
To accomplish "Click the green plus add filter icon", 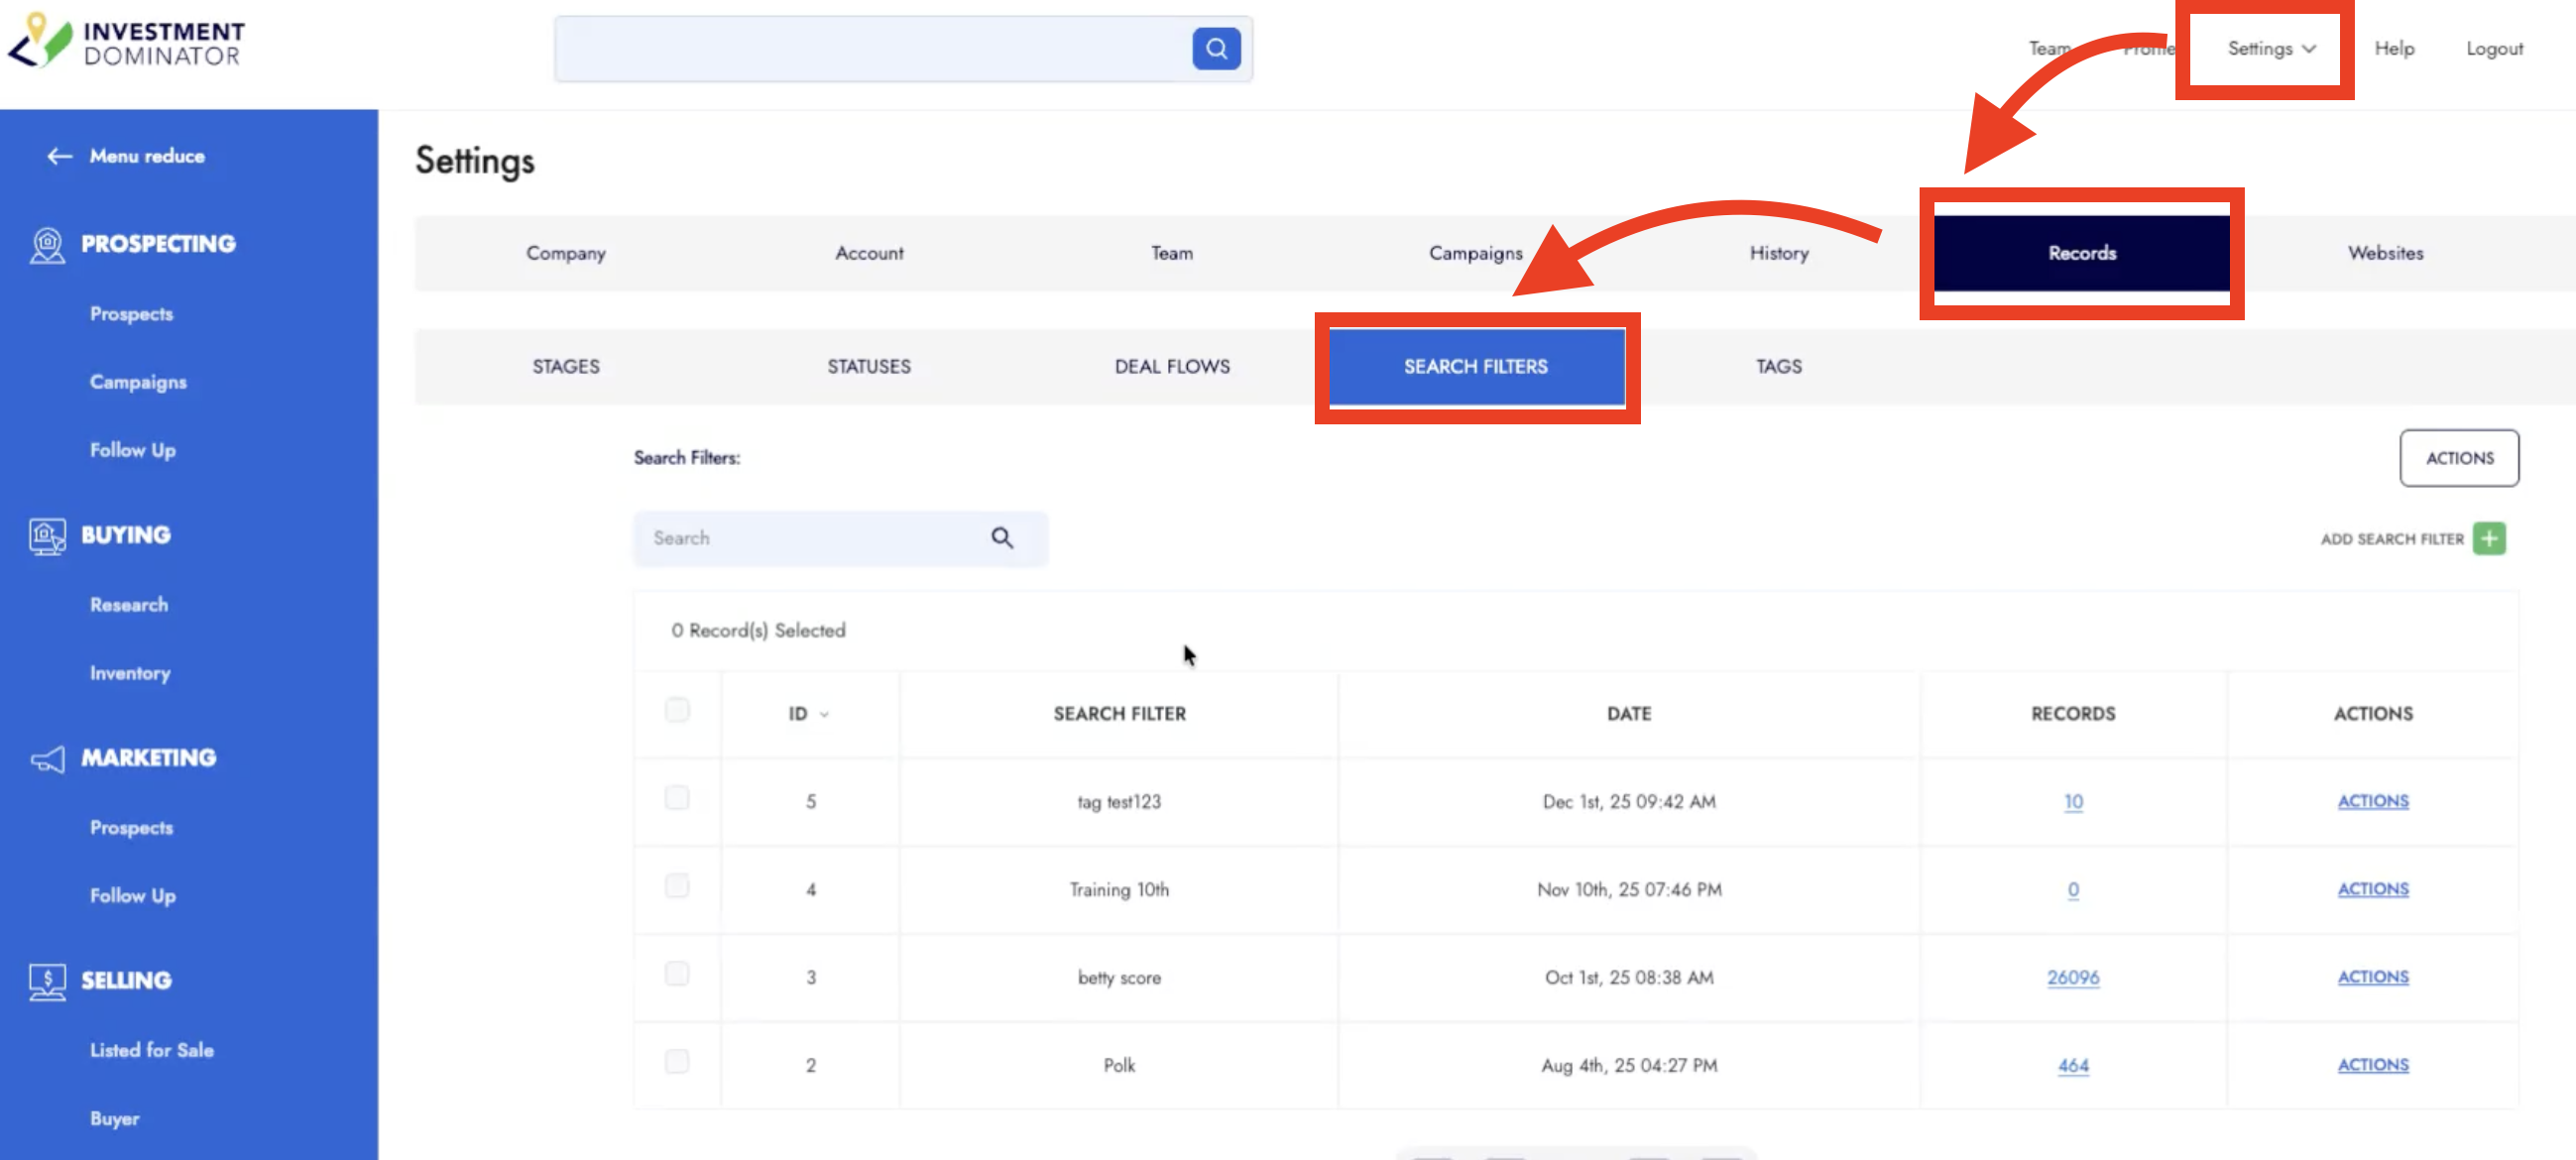I will [2488, 539].
